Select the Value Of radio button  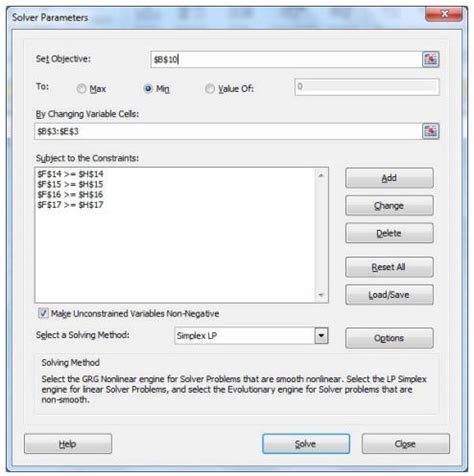click(210, 89)
